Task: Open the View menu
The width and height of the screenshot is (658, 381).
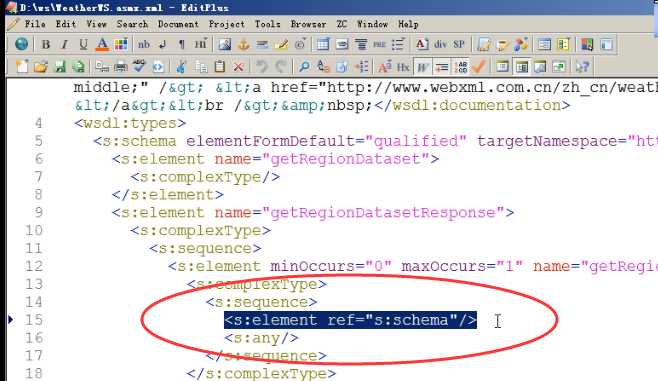Action: tap(97, 24)
